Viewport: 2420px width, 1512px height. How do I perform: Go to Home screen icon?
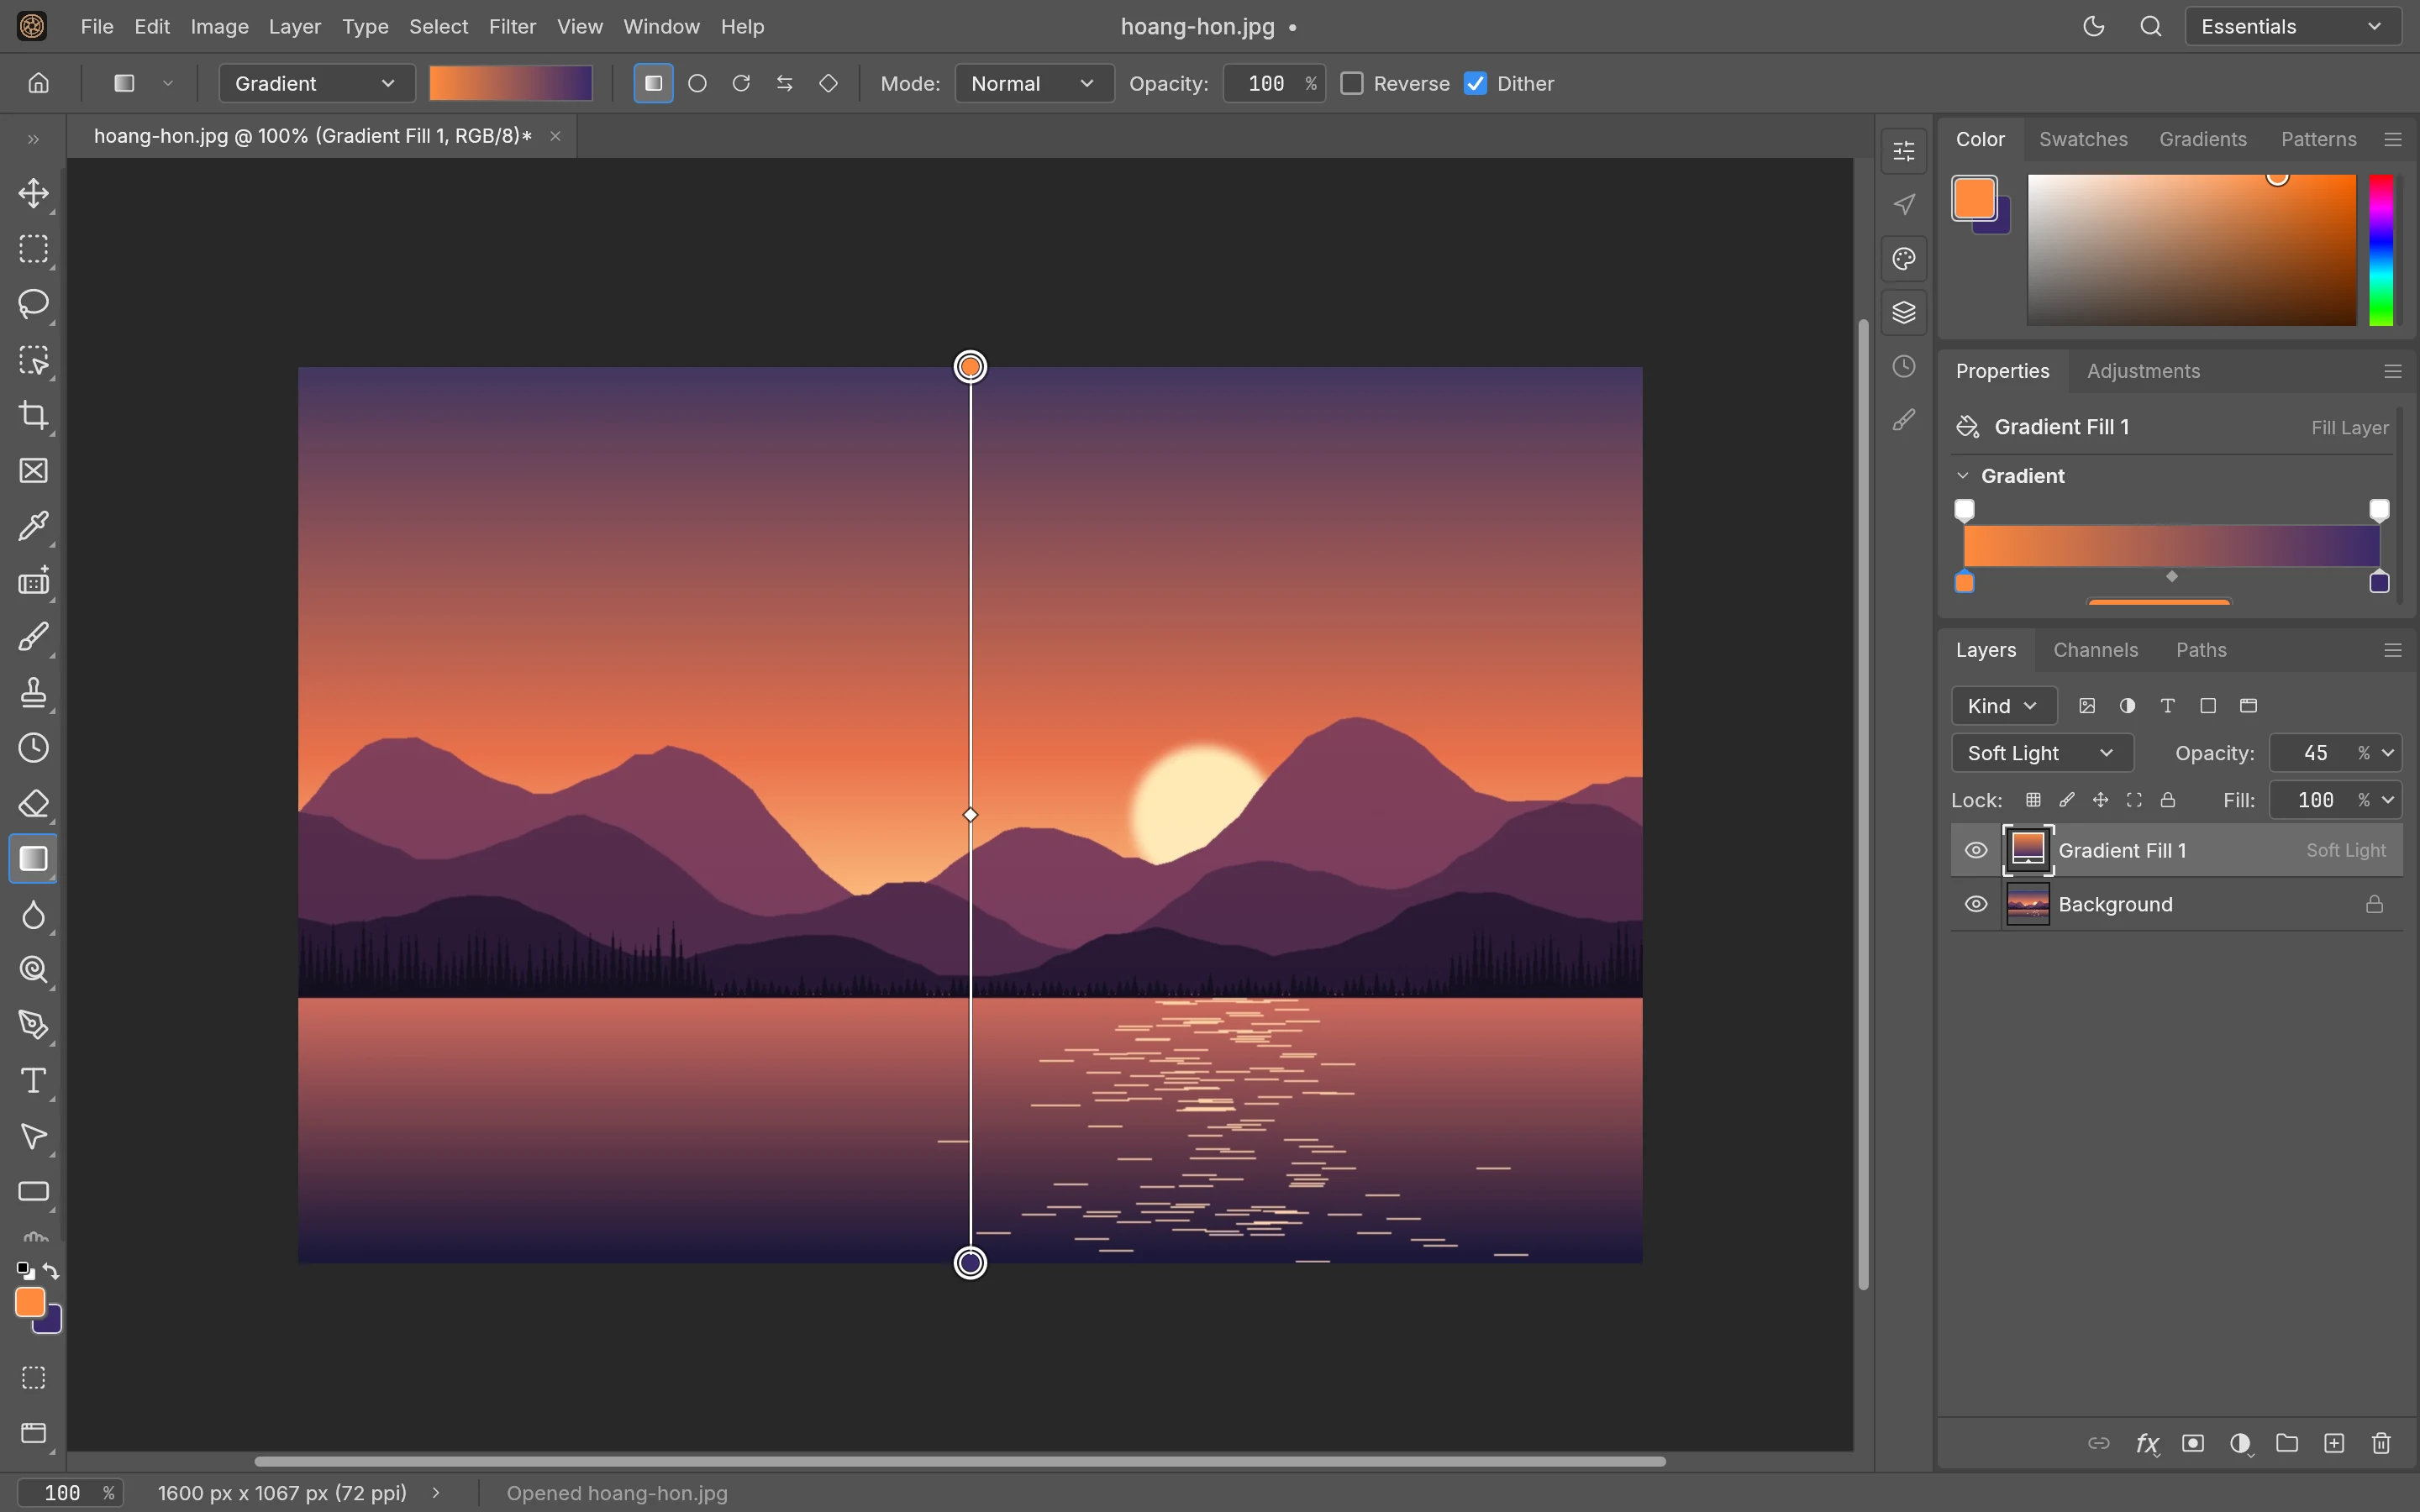click(38, 84)
